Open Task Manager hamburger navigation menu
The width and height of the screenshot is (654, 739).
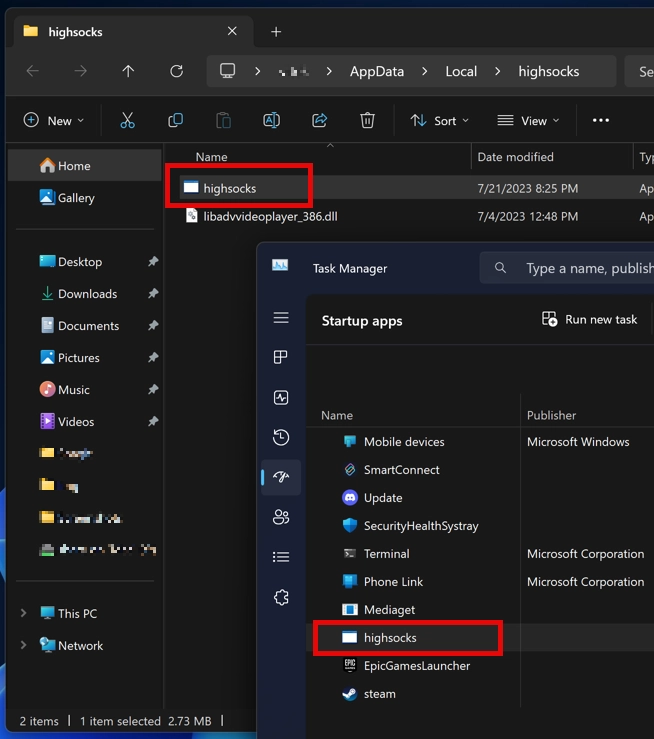[x=281, y=318]
